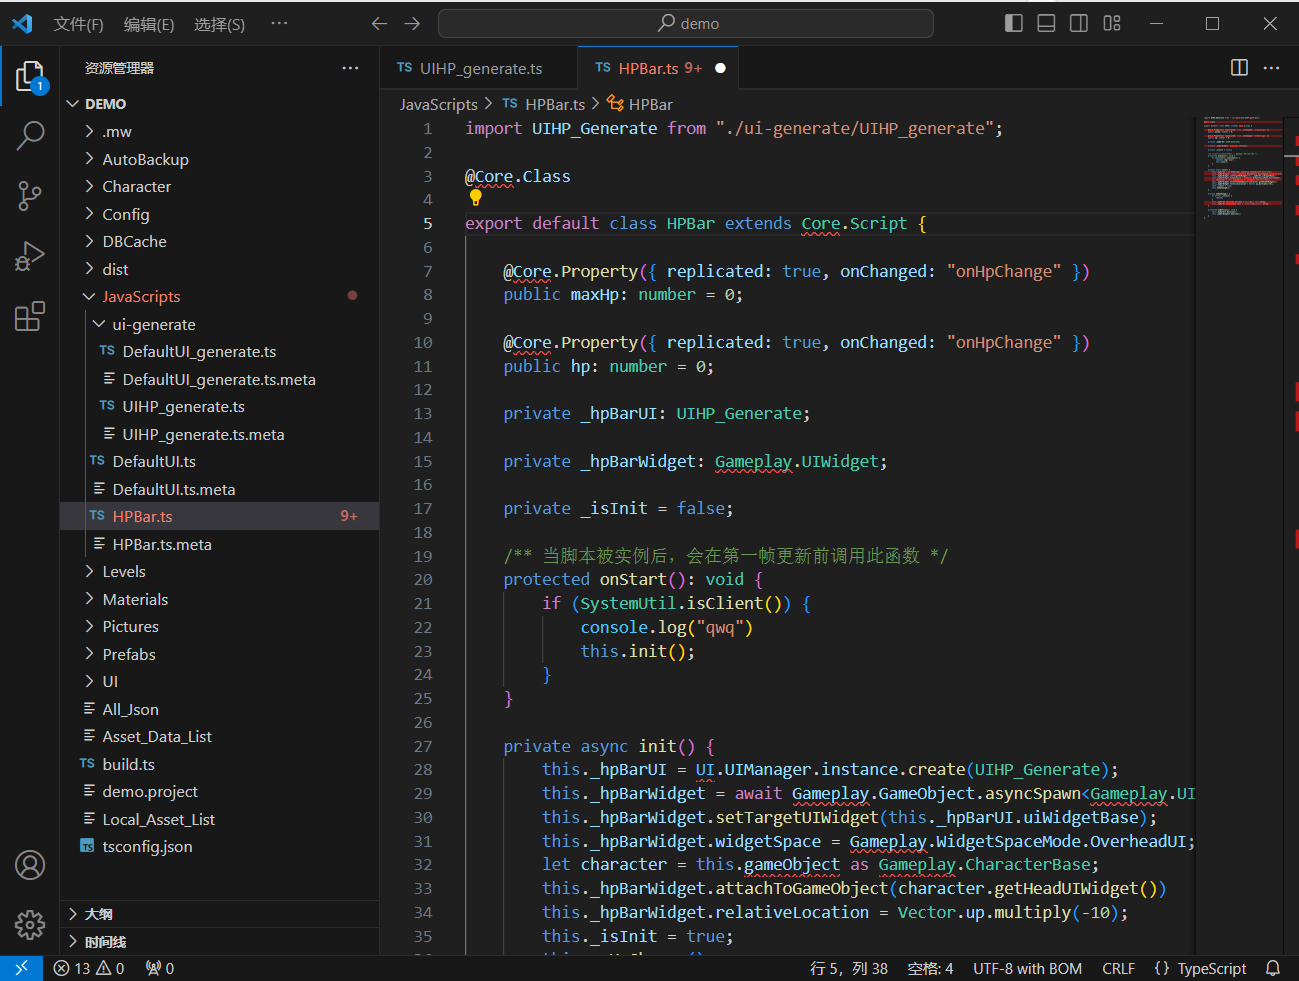Click the ports forwarded status item
This screenshot has height=981, width=1299.
click(160, 968)
